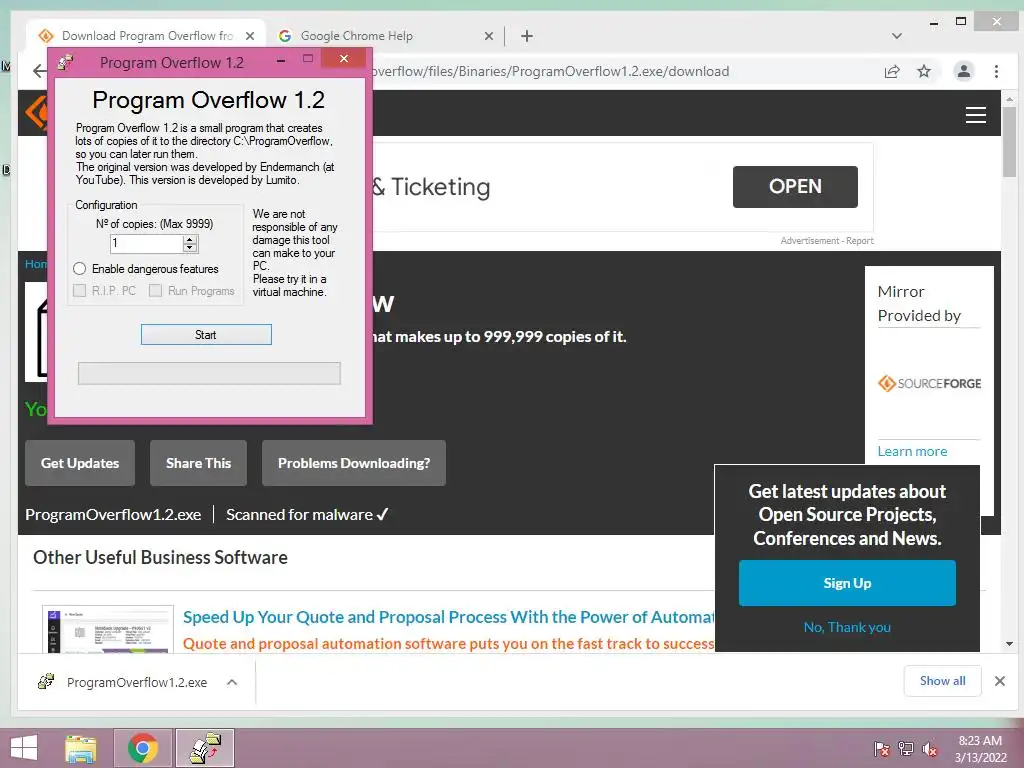1024x768 pixels.
Task: Open Chrome's three-dot menu
Action: coord(996,71)
